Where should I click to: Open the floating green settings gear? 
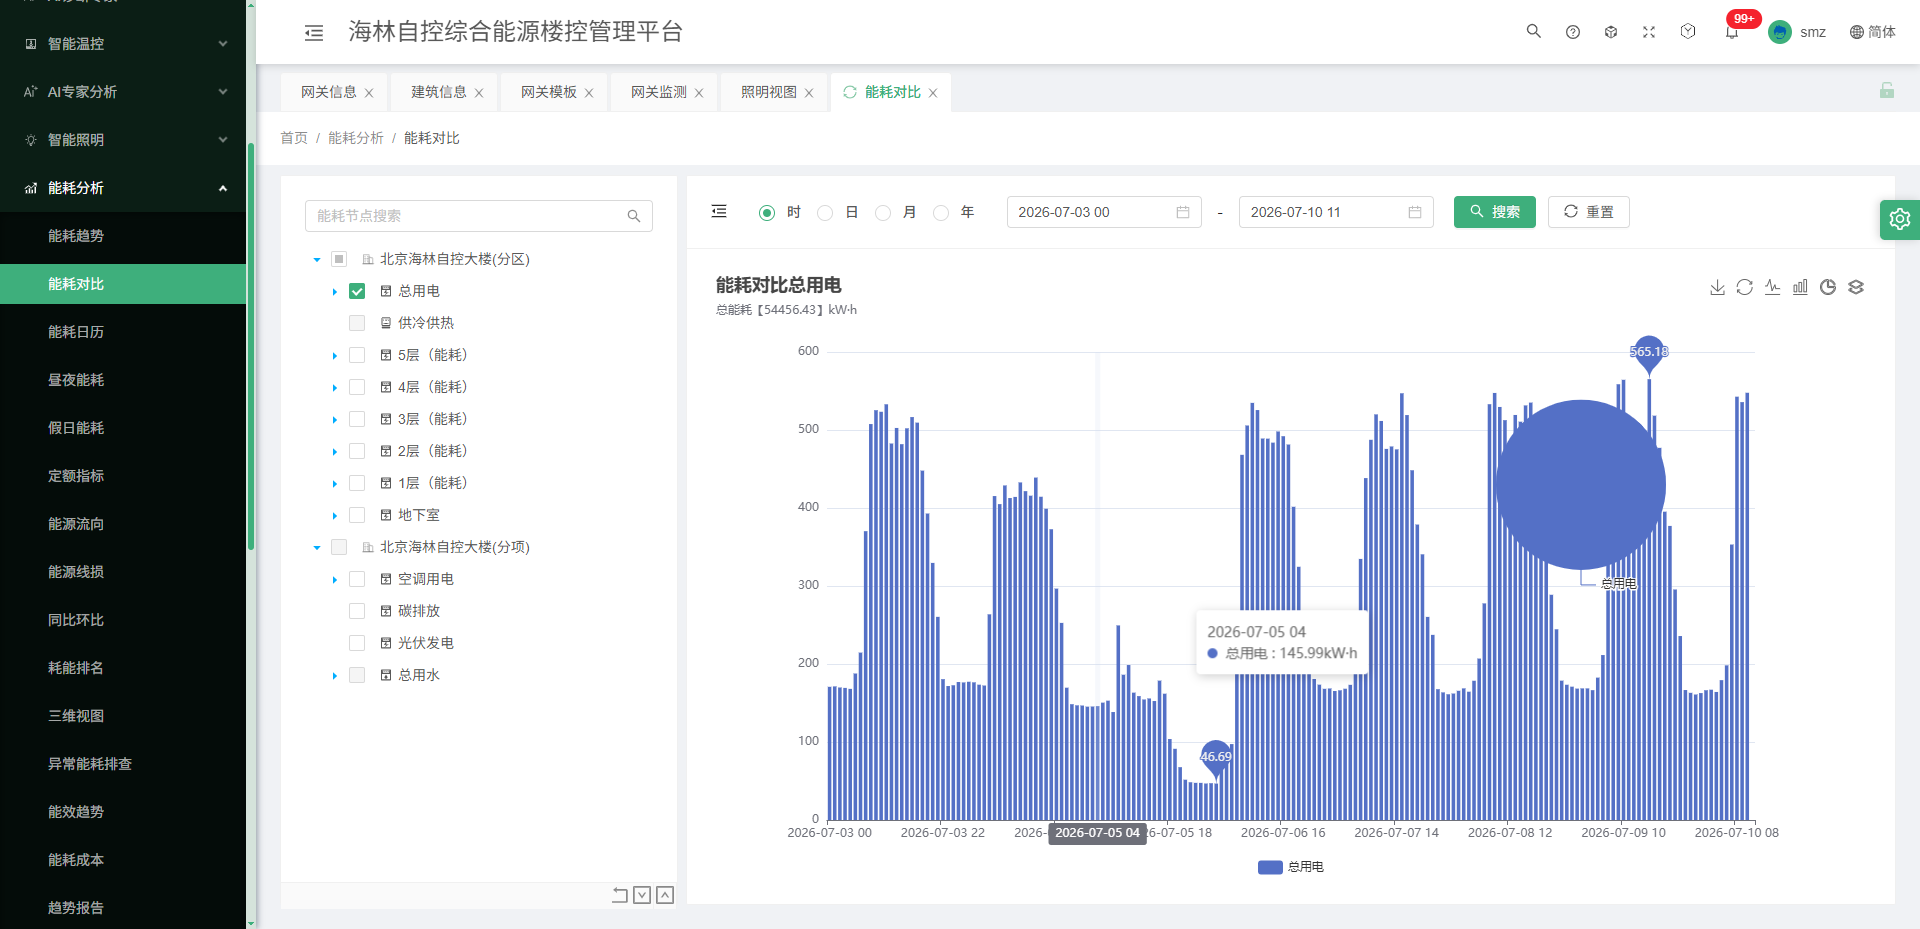[x=1900, y=219]
